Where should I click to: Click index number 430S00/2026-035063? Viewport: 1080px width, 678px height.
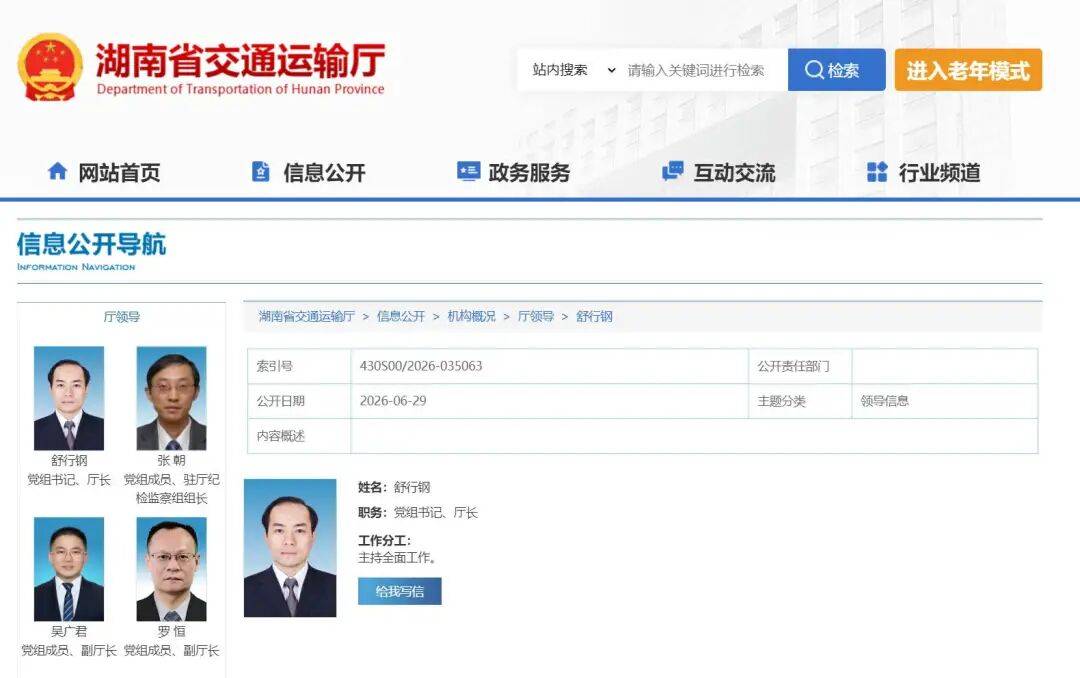pos(421,366)
